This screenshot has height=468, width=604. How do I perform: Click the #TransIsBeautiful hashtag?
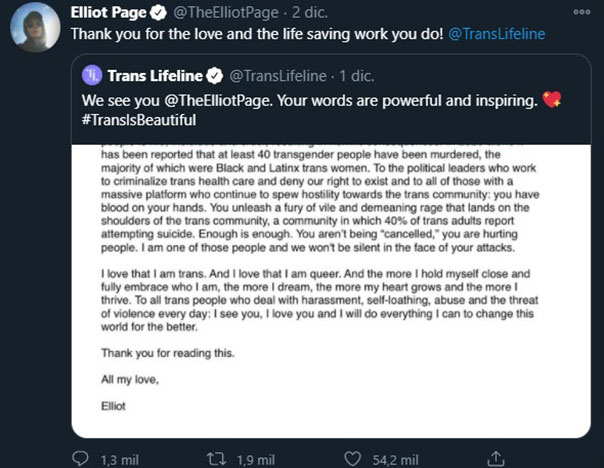(x=139, y=120)
